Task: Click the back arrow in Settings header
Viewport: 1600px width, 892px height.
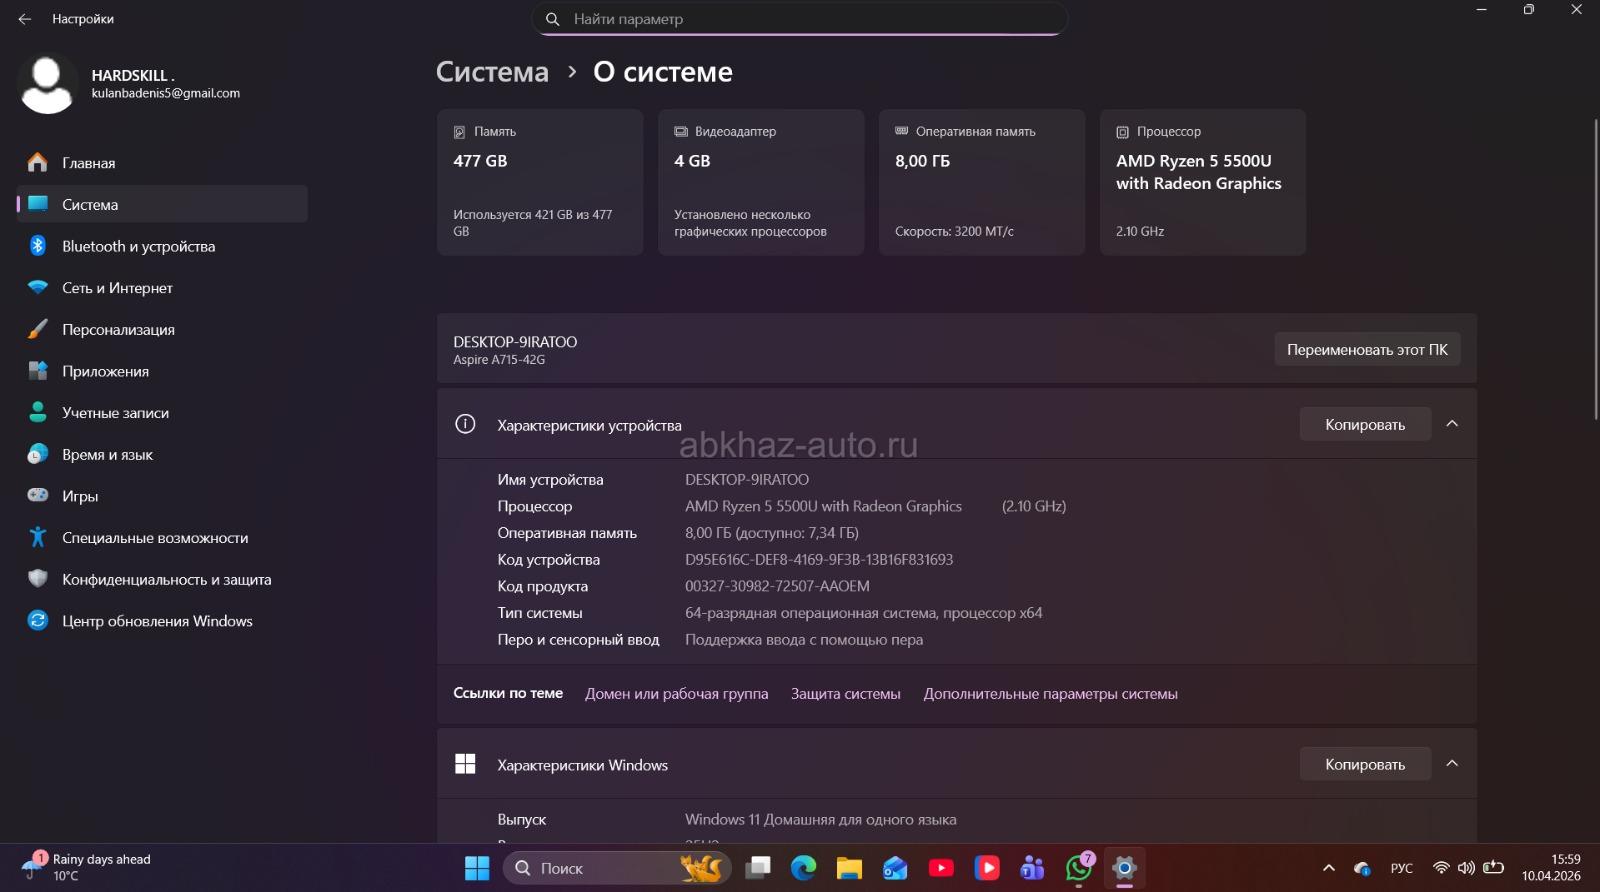Action: [25, 19]
